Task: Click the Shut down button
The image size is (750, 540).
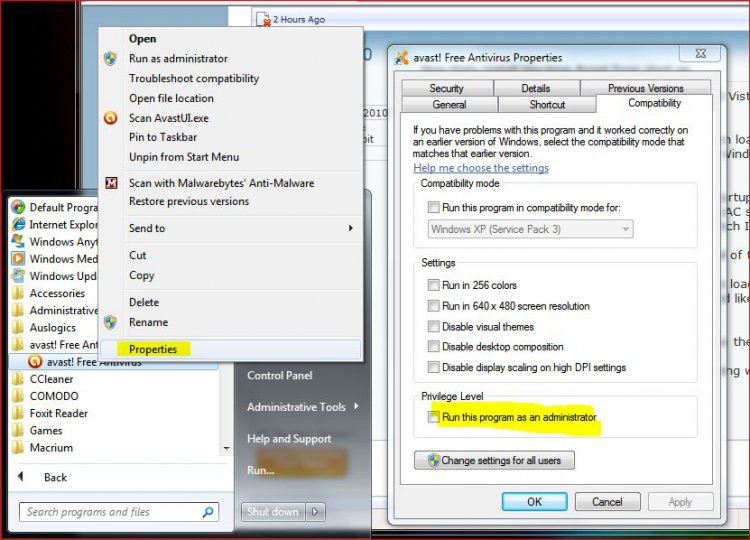Action: point(273,512)
